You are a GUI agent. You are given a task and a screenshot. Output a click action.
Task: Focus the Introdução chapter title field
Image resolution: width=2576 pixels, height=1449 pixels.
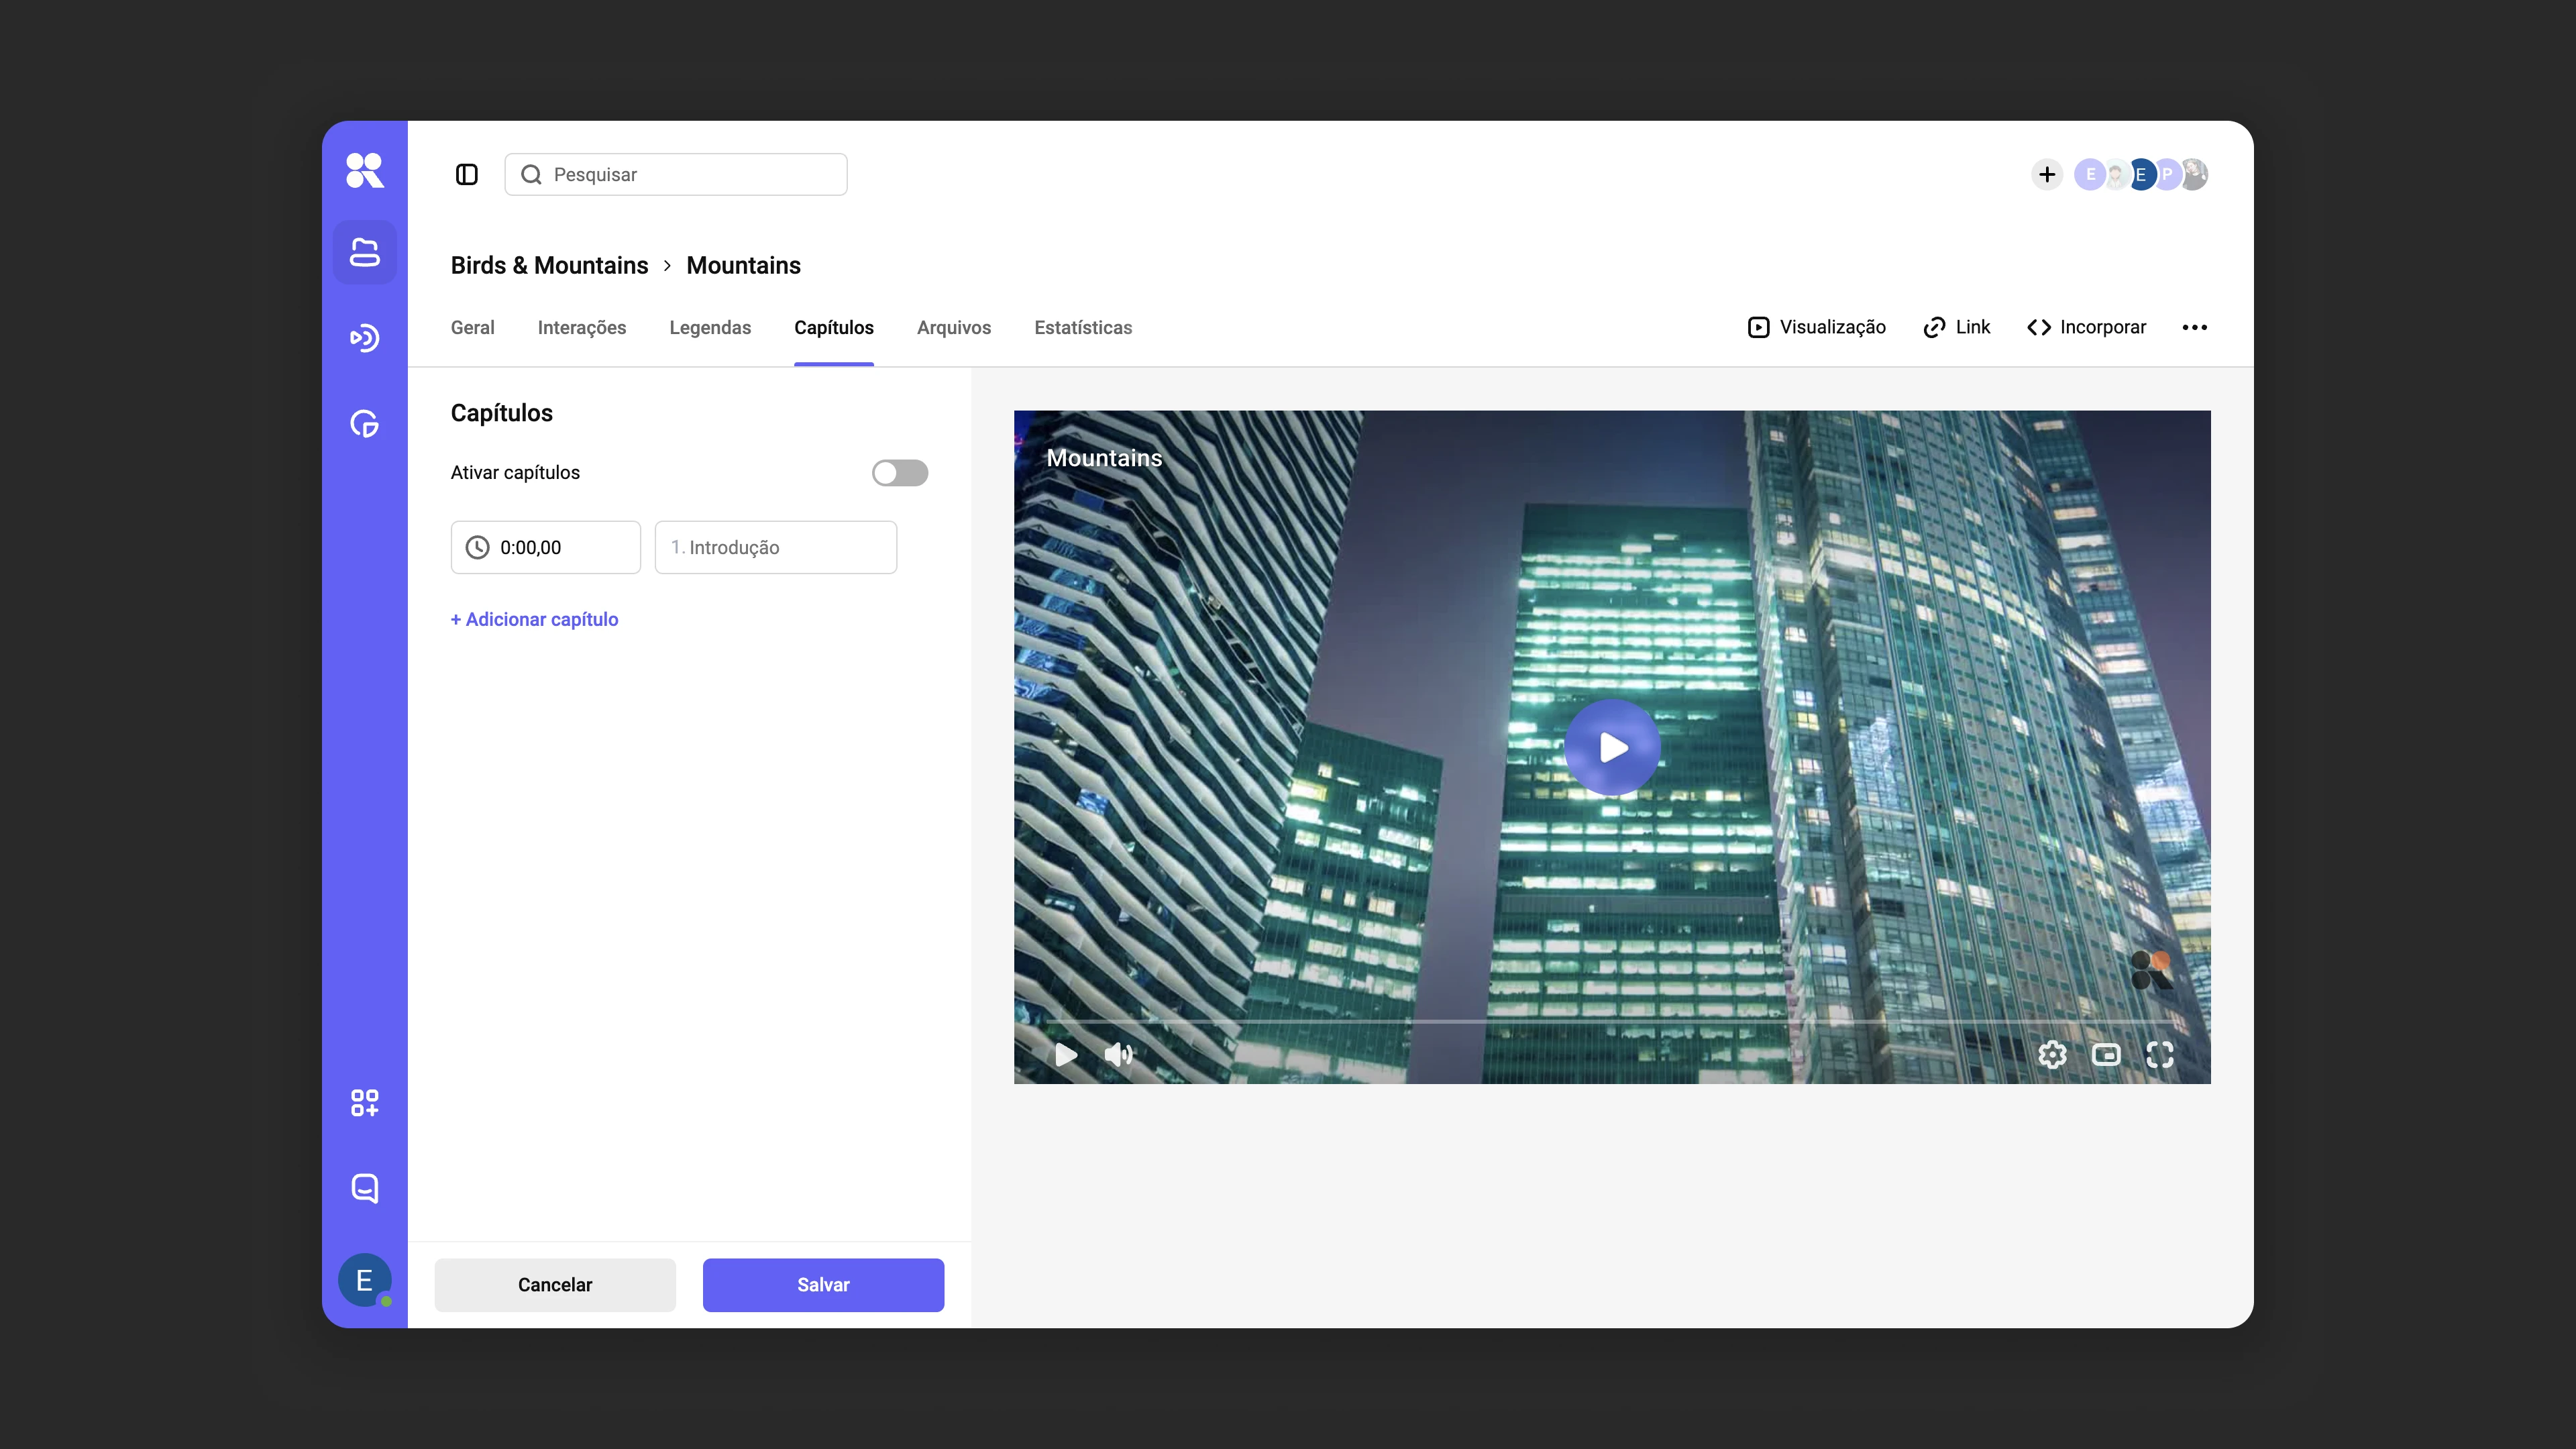776,547
